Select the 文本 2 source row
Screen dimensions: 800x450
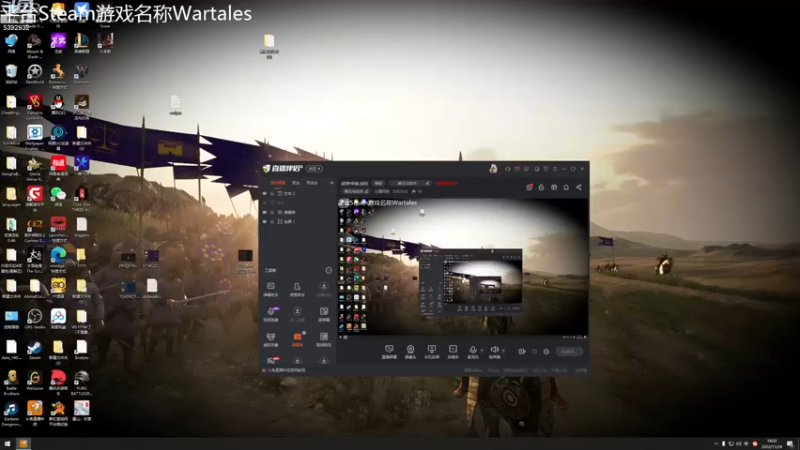coord(298,193)
